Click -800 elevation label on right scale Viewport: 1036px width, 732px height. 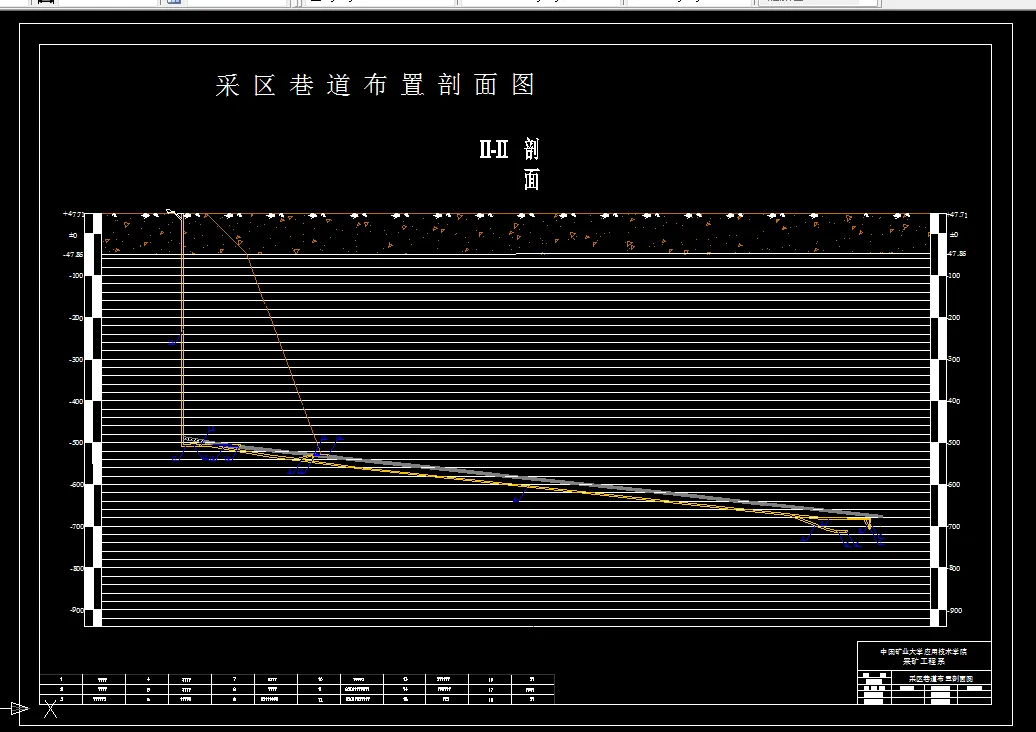953,568
